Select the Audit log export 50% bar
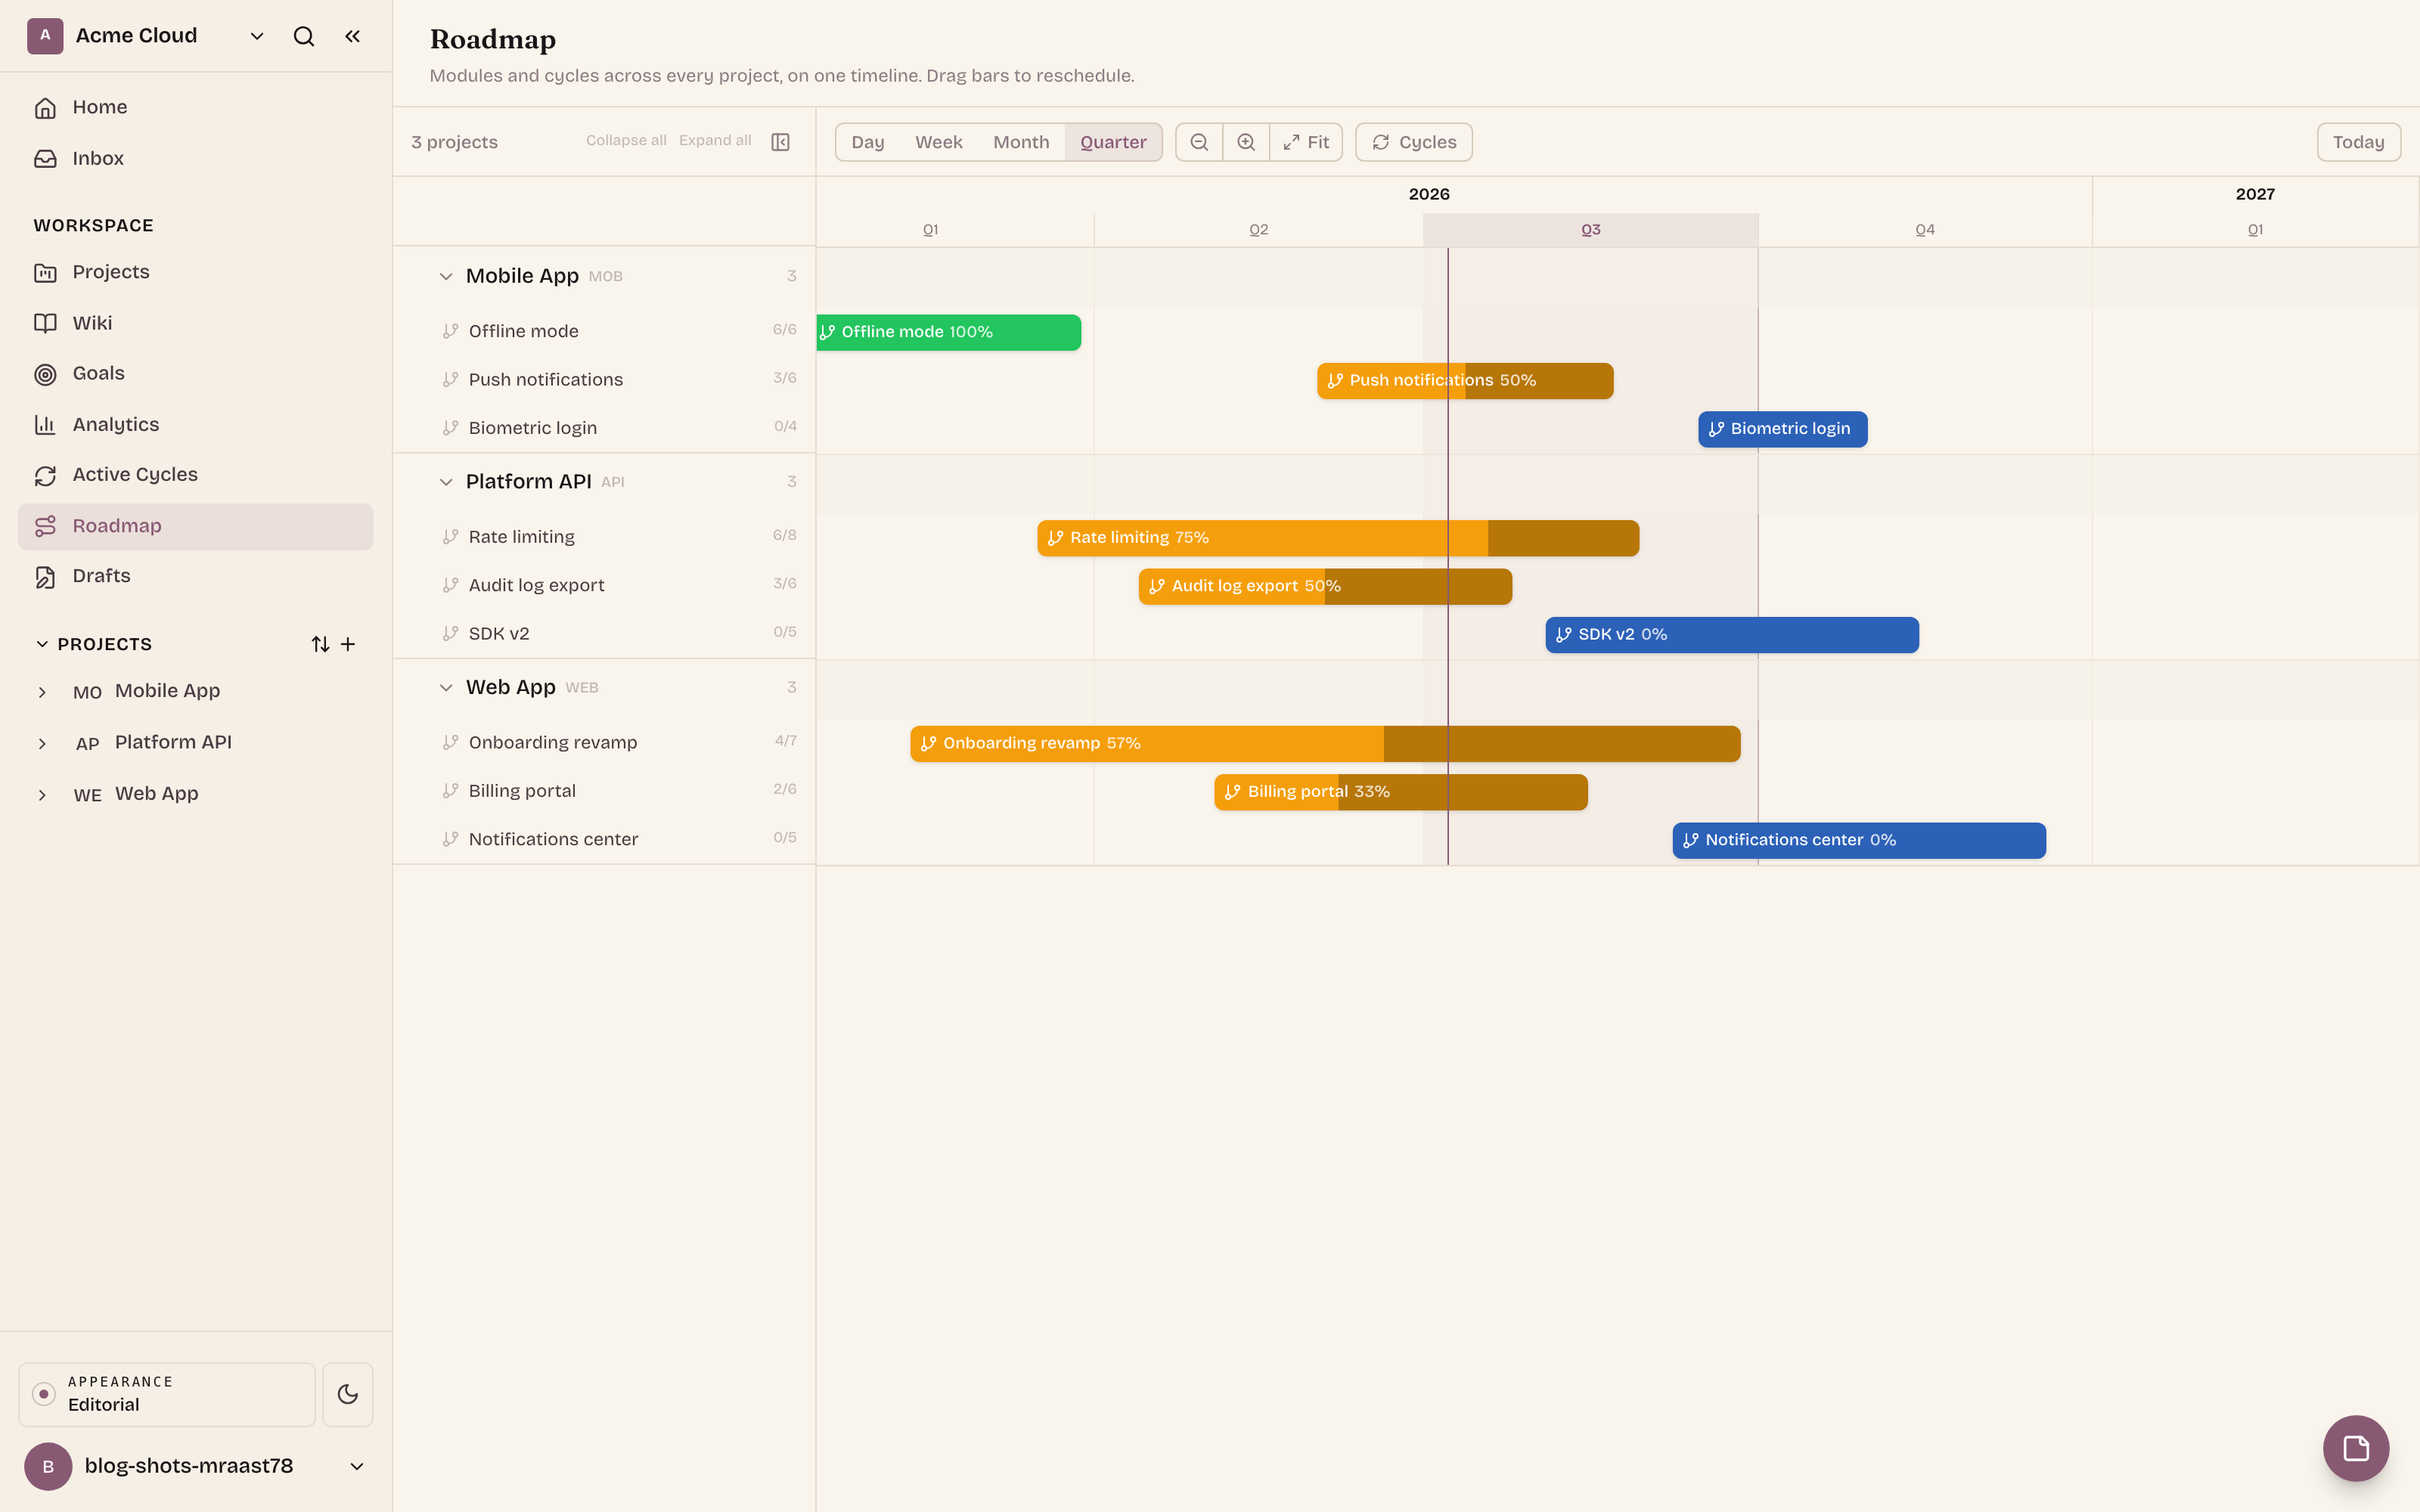Viewport: 2420px width, 1512px height. click(x=1325, y=586)
